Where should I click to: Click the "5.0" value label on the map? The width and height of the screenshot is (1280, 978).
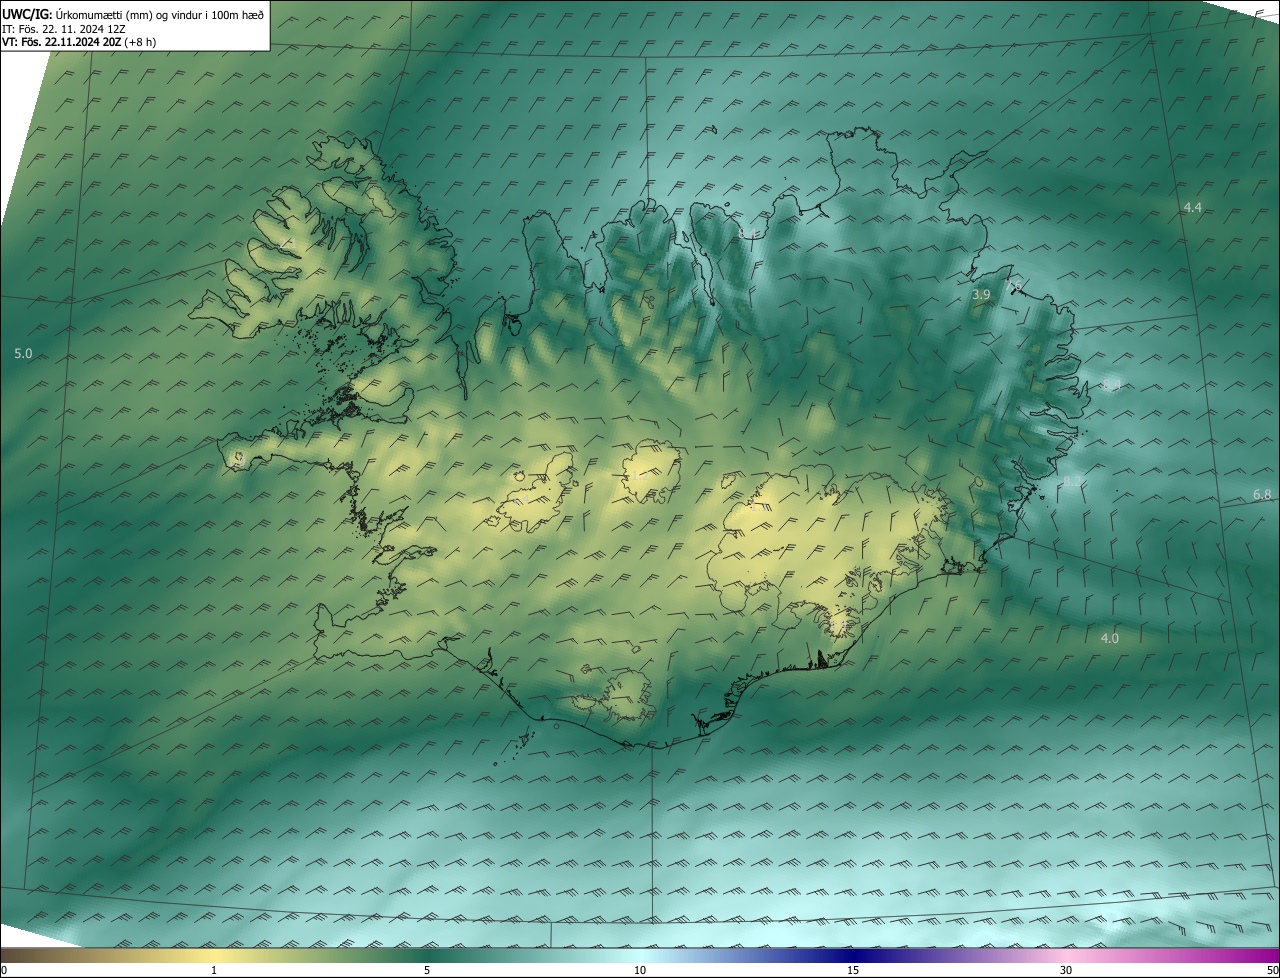[23, 354]
